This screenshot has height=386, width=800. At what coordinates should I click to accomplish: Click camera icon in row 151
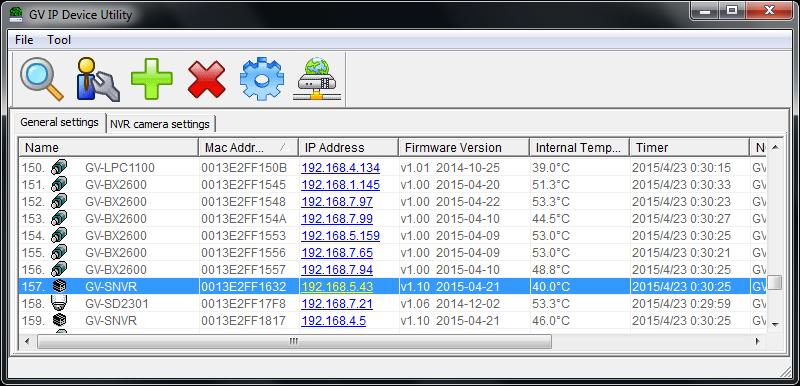point(59,184)
